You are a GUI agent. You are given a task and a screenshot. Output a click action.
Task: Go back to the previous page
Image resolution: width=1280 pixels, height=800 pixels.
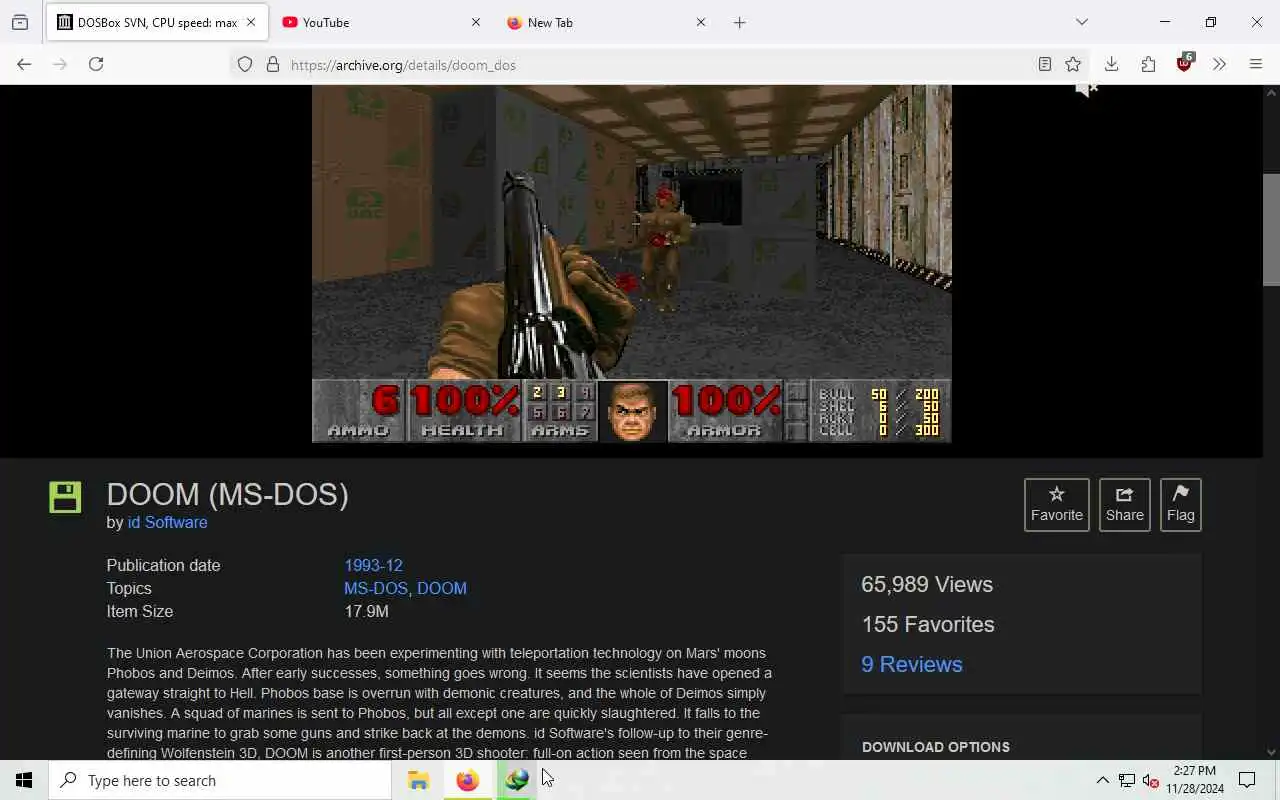point(24,64)
